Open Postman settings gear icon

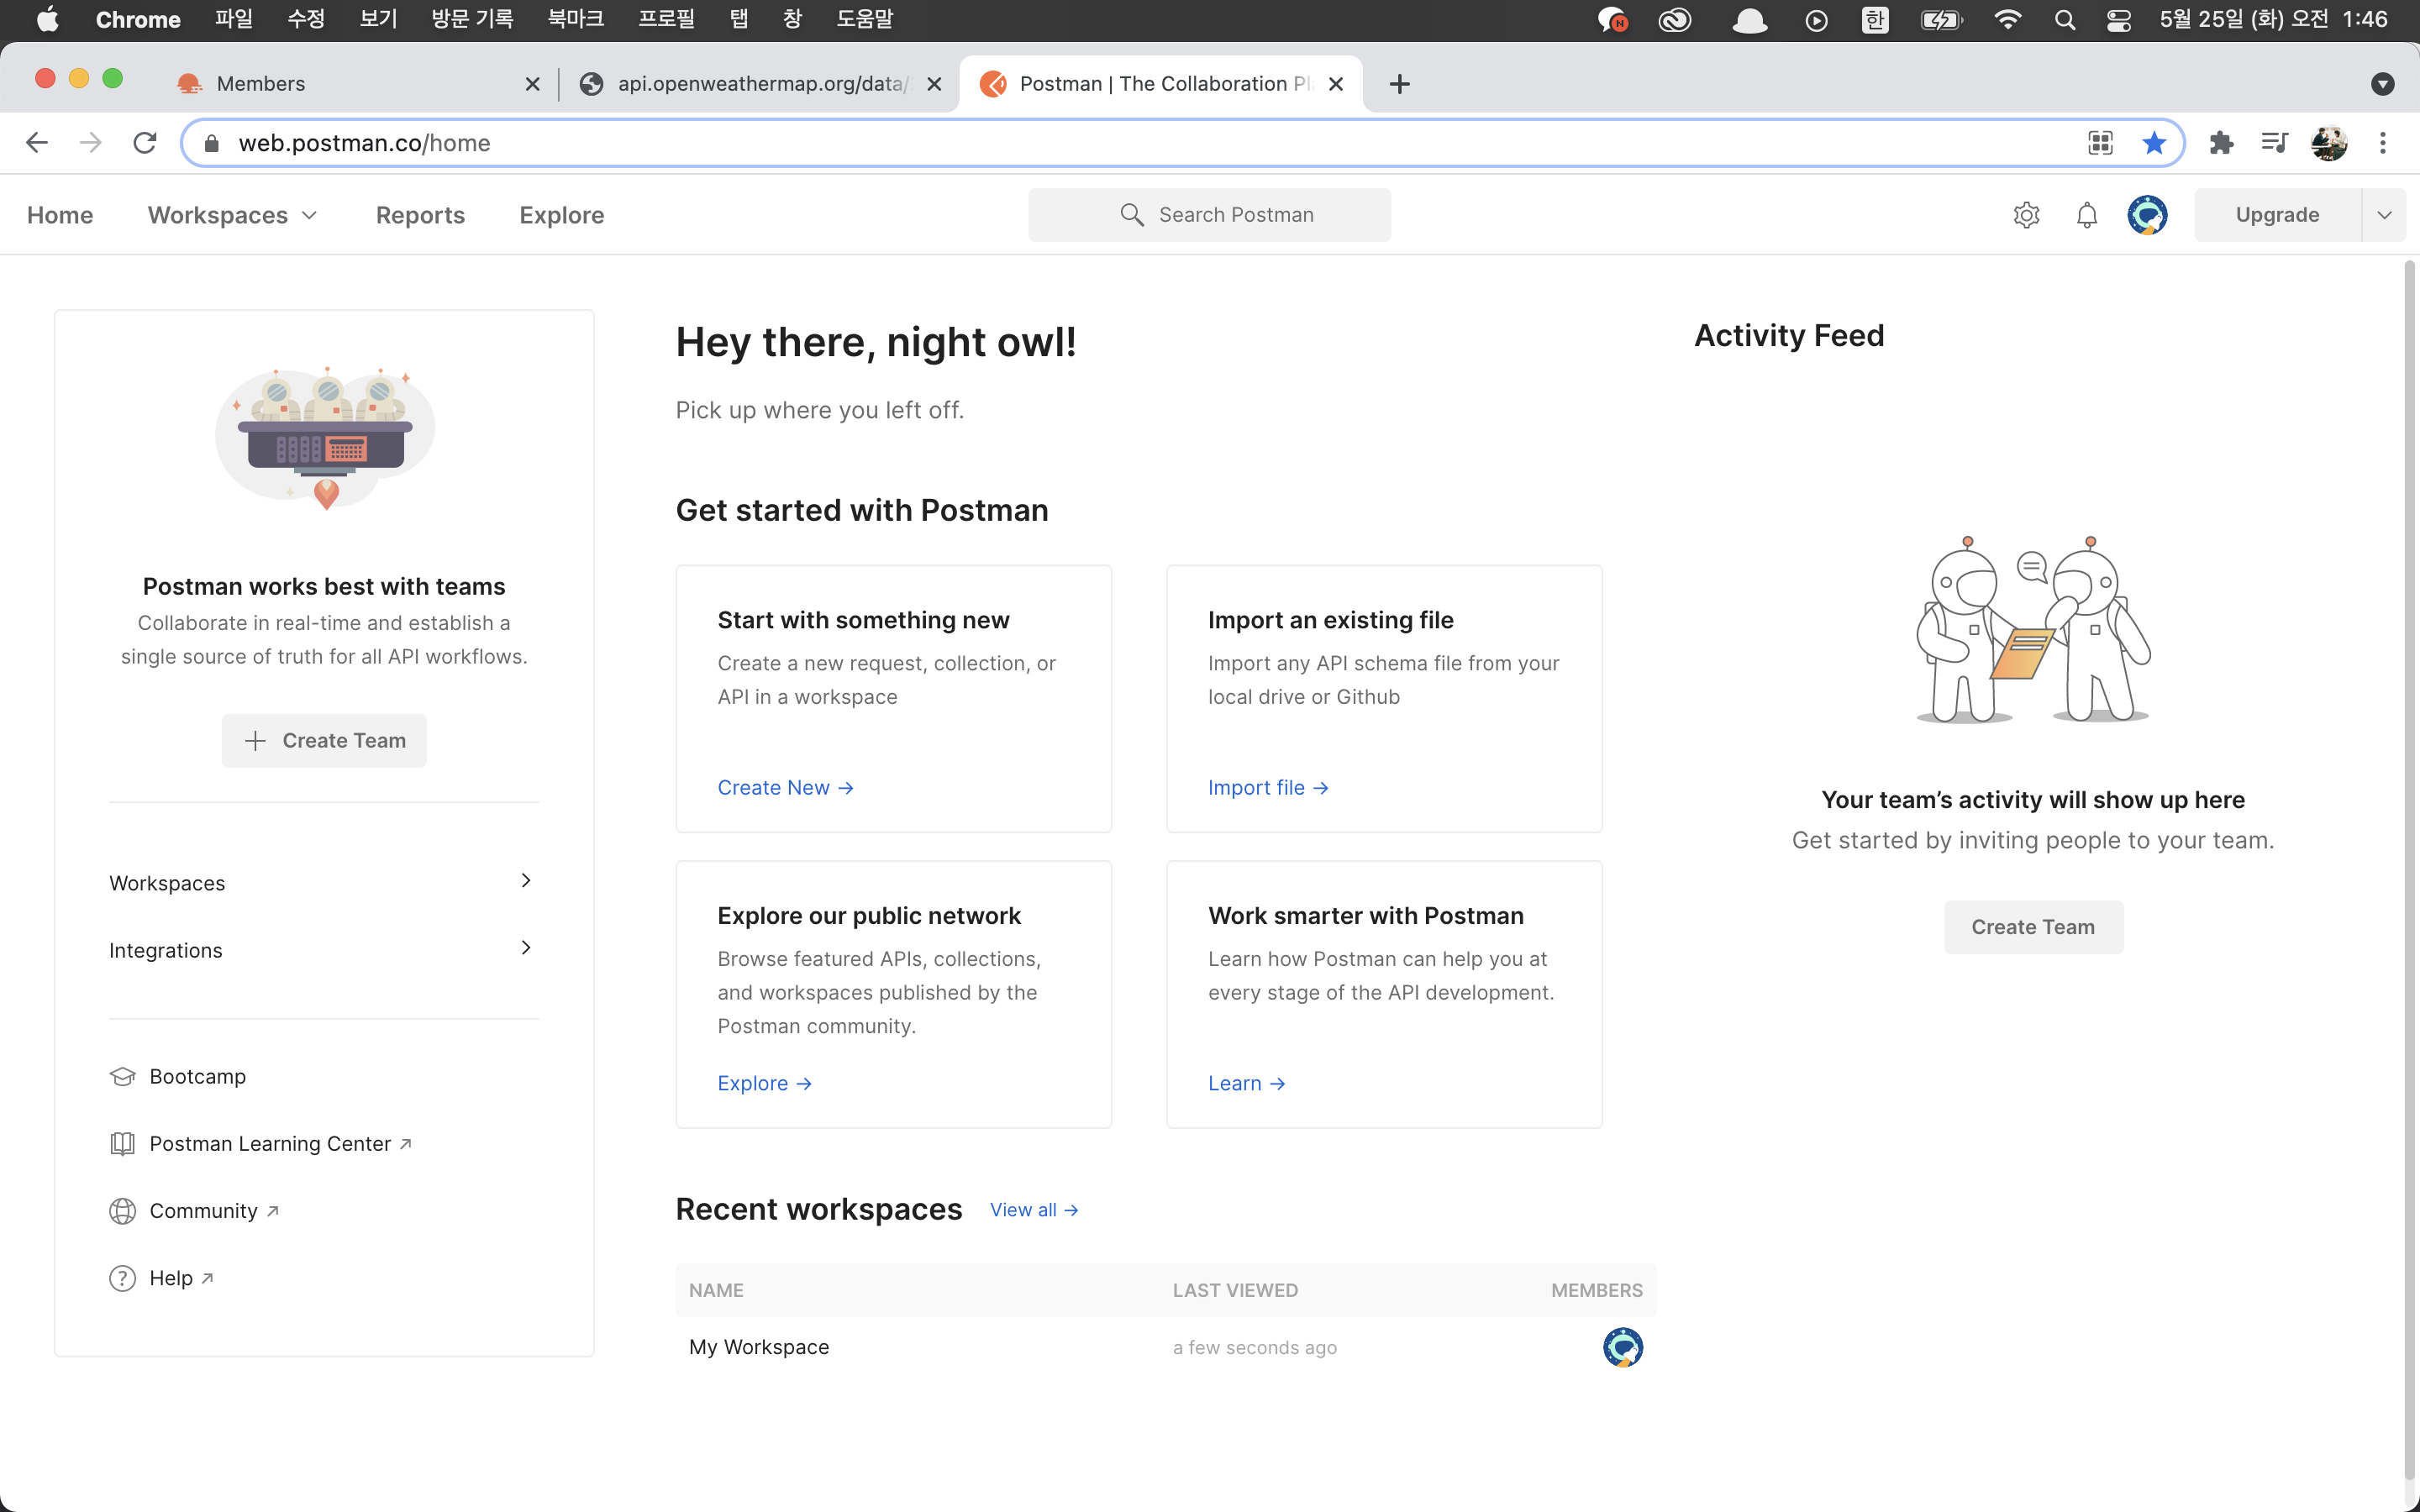point(2026,215)
